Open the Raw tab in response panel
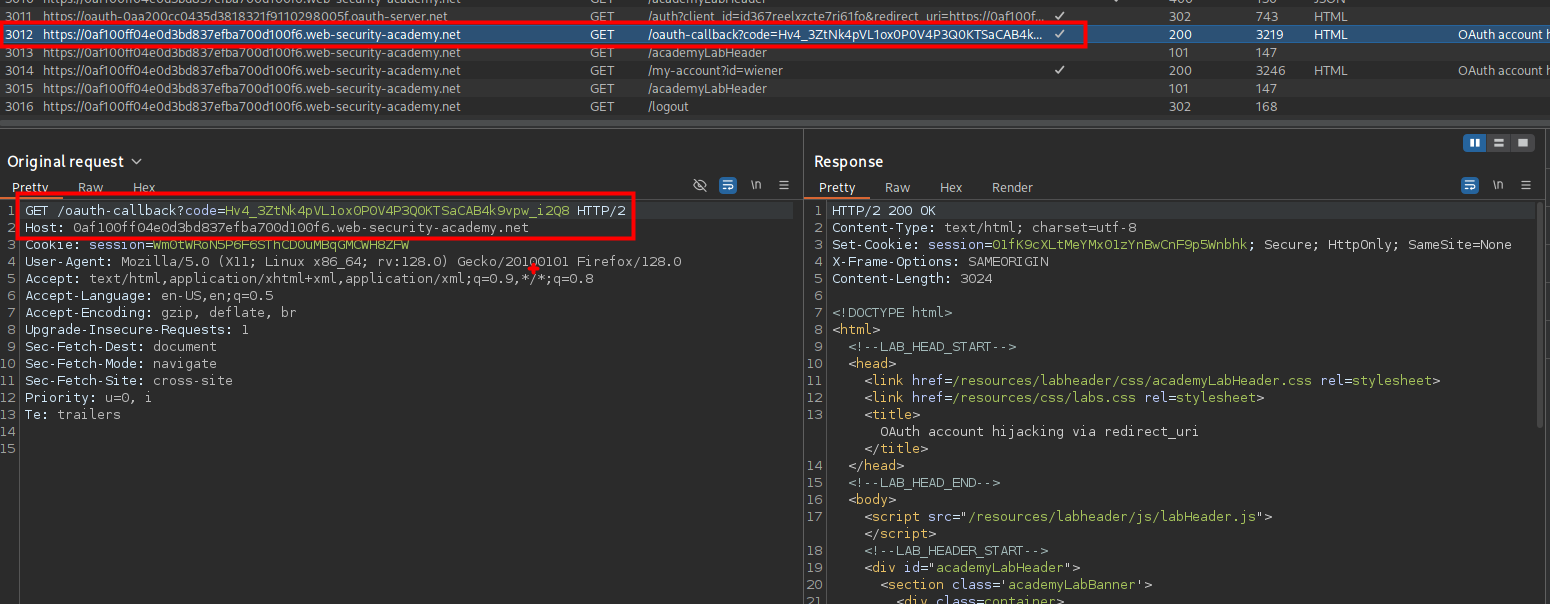The image size is (1550, 604). click(897, 188)
